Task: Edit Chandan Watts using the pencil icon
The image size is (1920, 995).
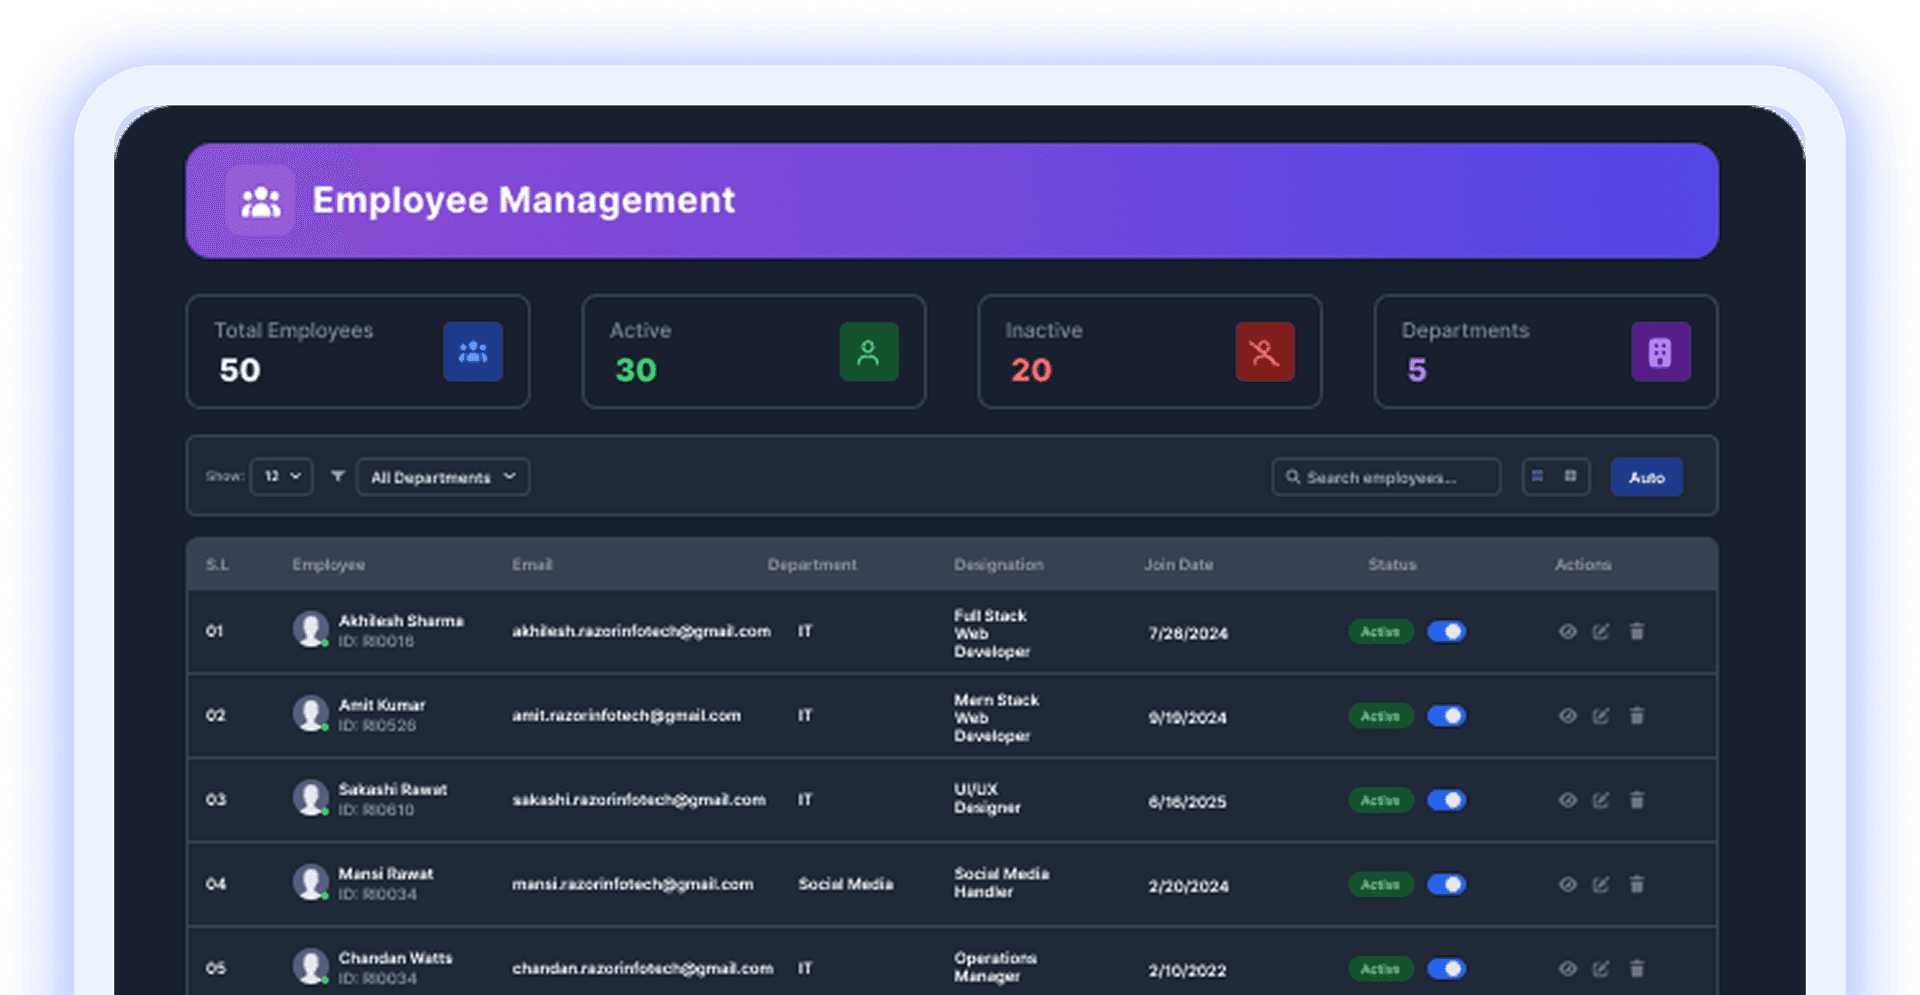Action: pyautogui.click(x=1602, y=968)
